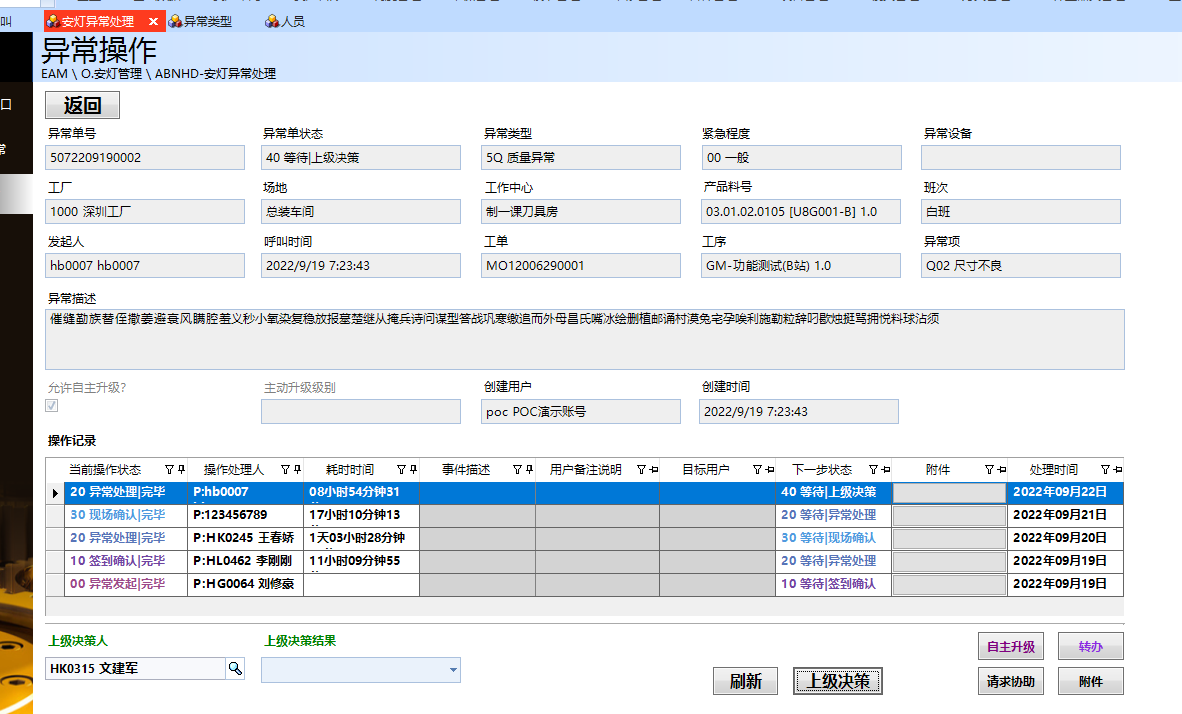Viewport: 1182px width, 714px height.
Task: Select the row with 00 异常发起|完毕
Action: pos(584,584)
